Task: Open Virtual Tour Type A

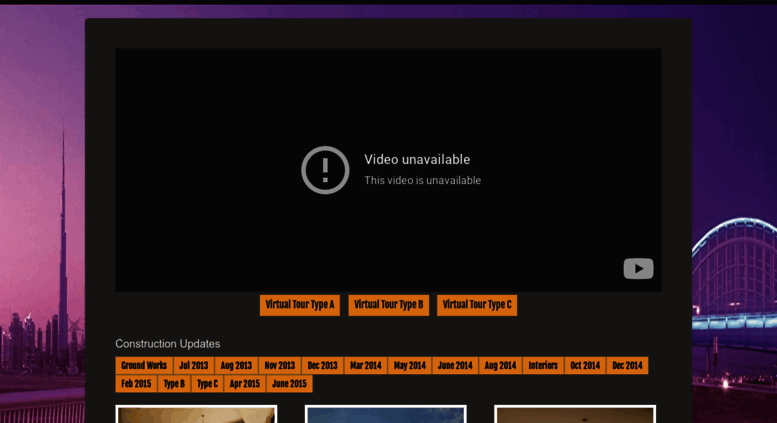Action: point(300,305)
